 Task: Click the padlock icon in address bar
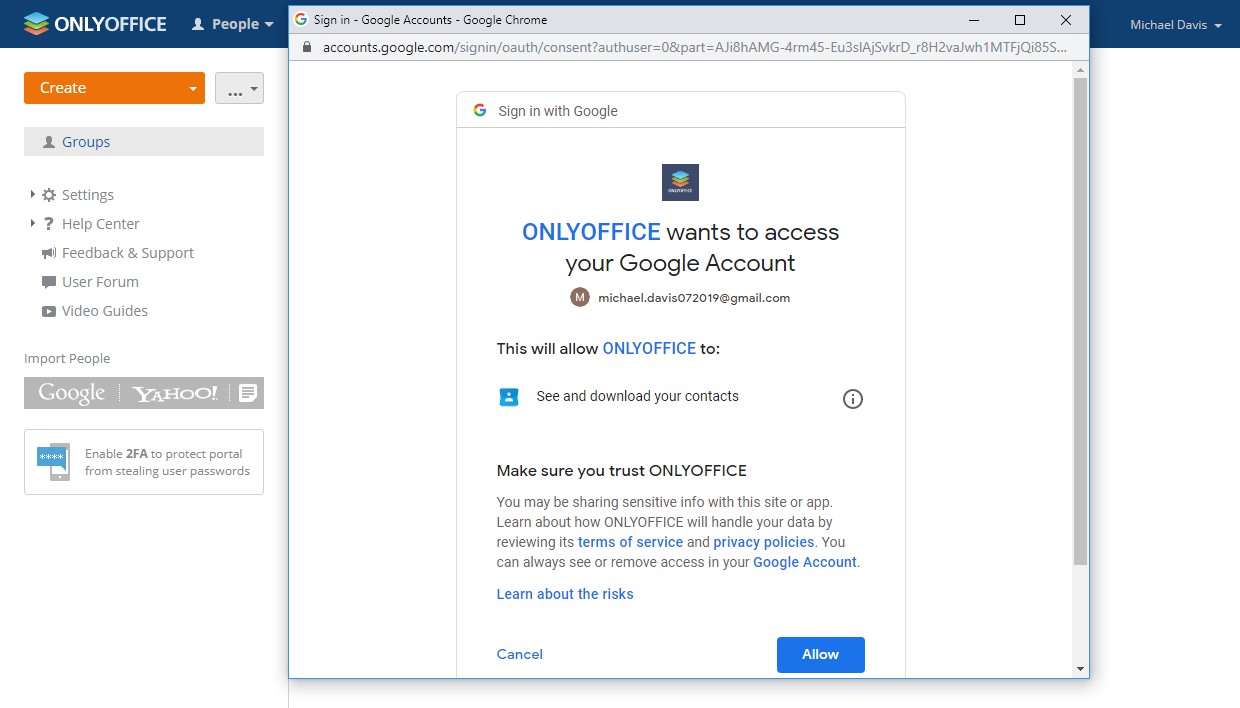click(x=306, y=47)
